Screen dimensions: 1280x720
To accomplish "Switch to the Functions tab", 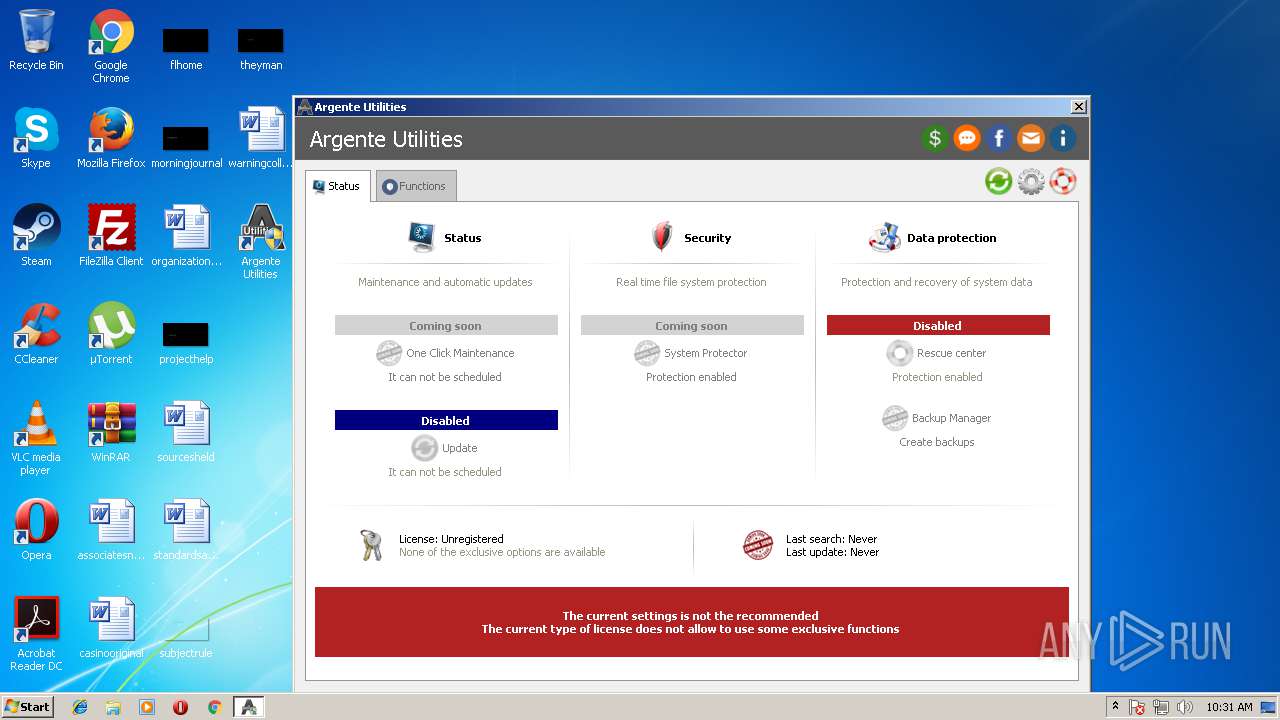I will pos(416,186).
